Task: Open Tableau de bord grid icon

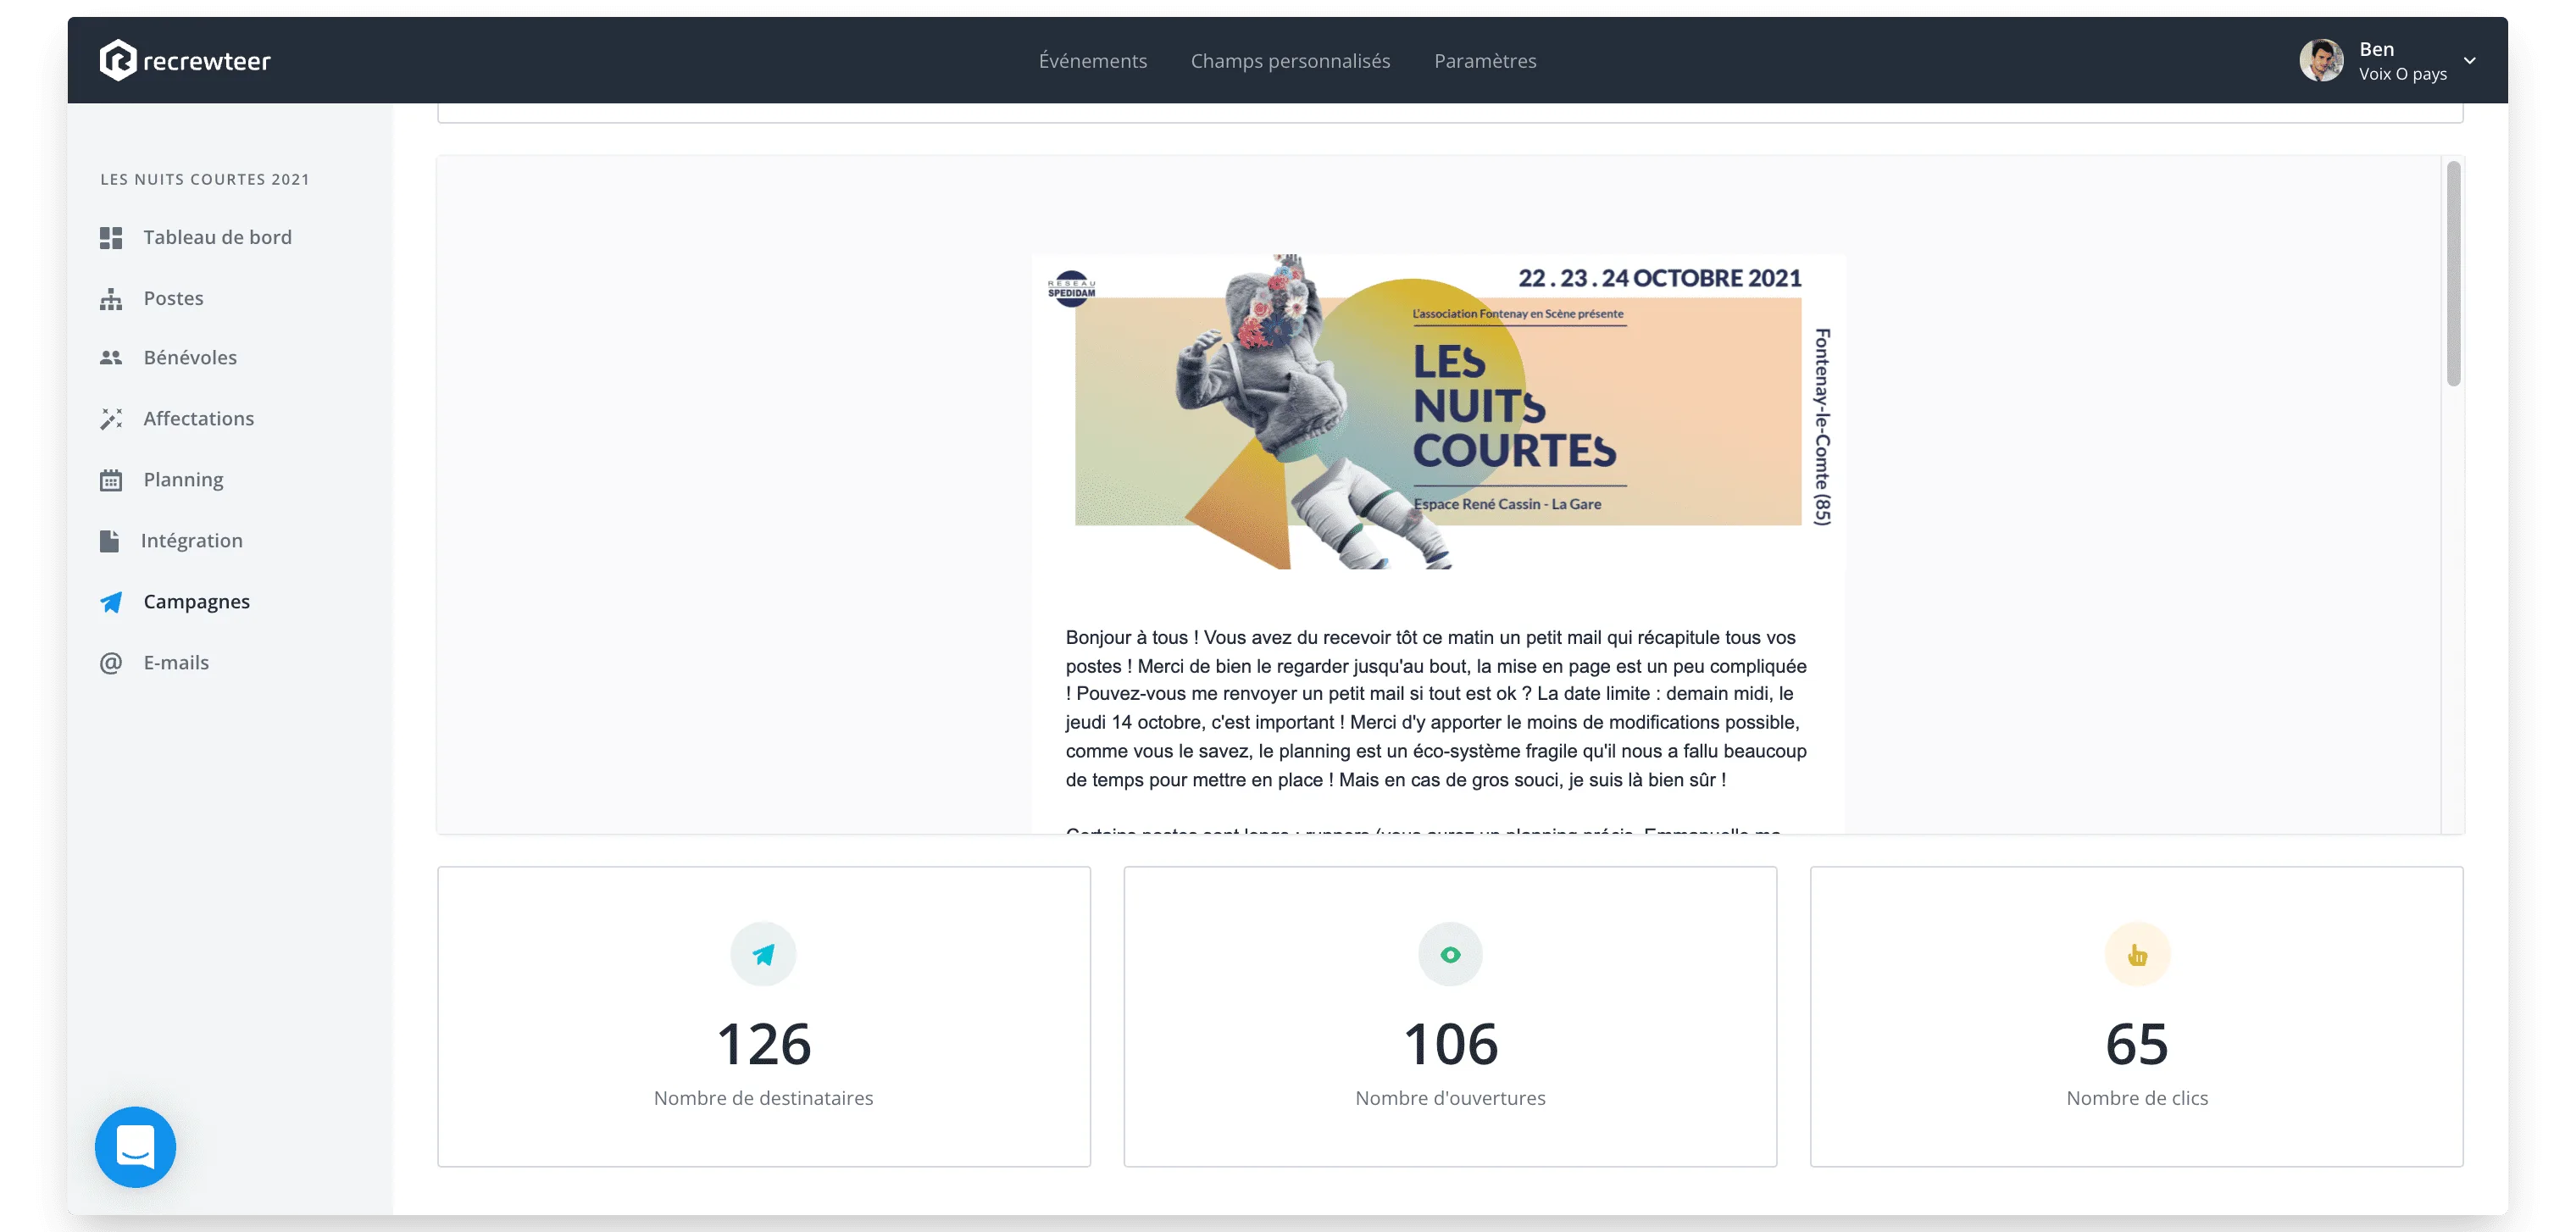Action: (111, 238)
